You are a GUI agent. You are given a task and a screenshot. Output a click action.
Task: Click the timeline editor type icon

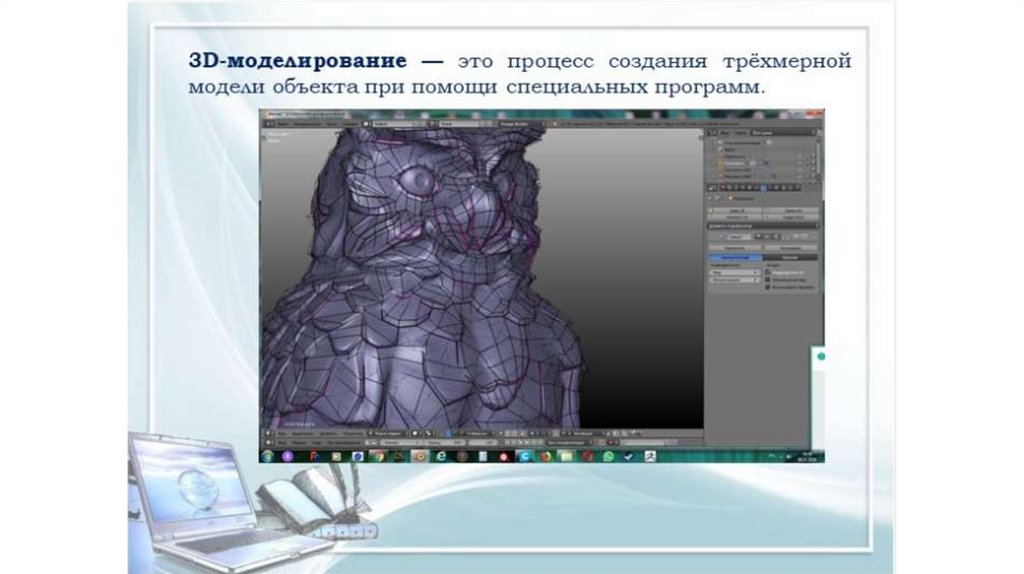click(267, 442)
